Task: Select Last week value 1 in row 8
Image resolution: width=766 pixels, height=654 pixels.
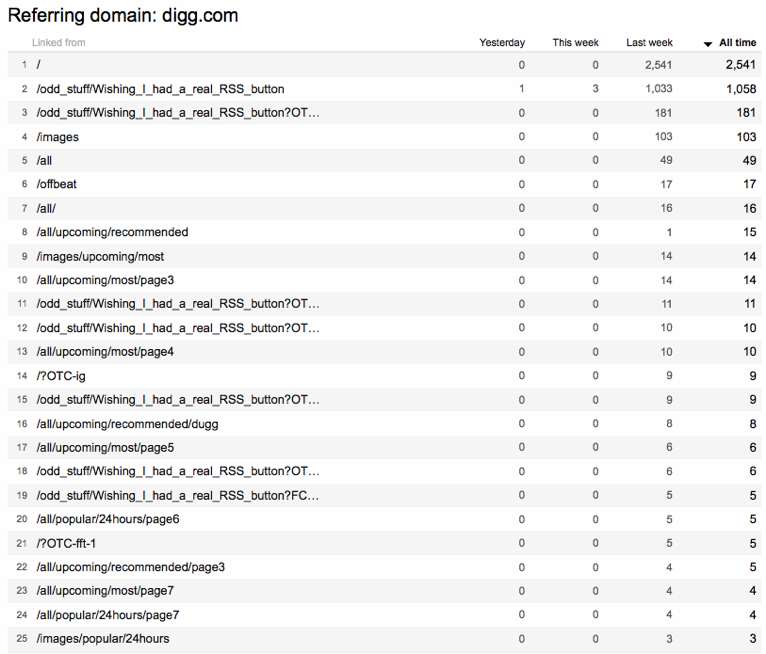Action: tap(669, 232)
